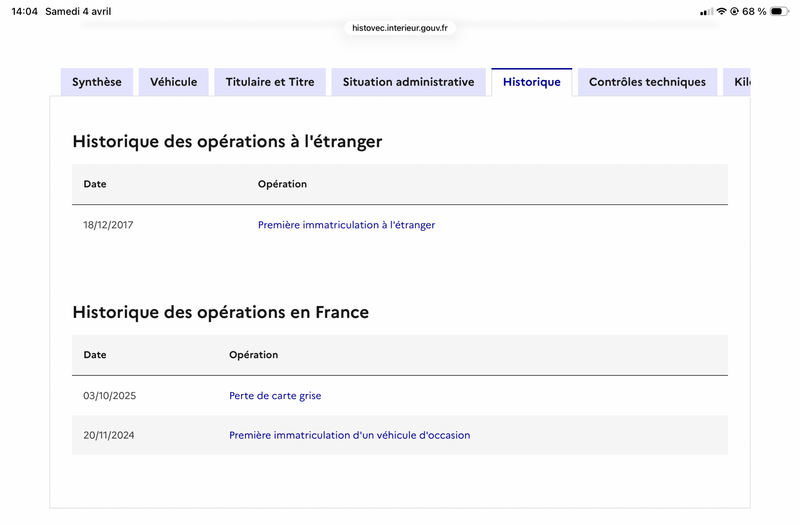Open the Contrôles techniques tab

(x=647, y=82)
